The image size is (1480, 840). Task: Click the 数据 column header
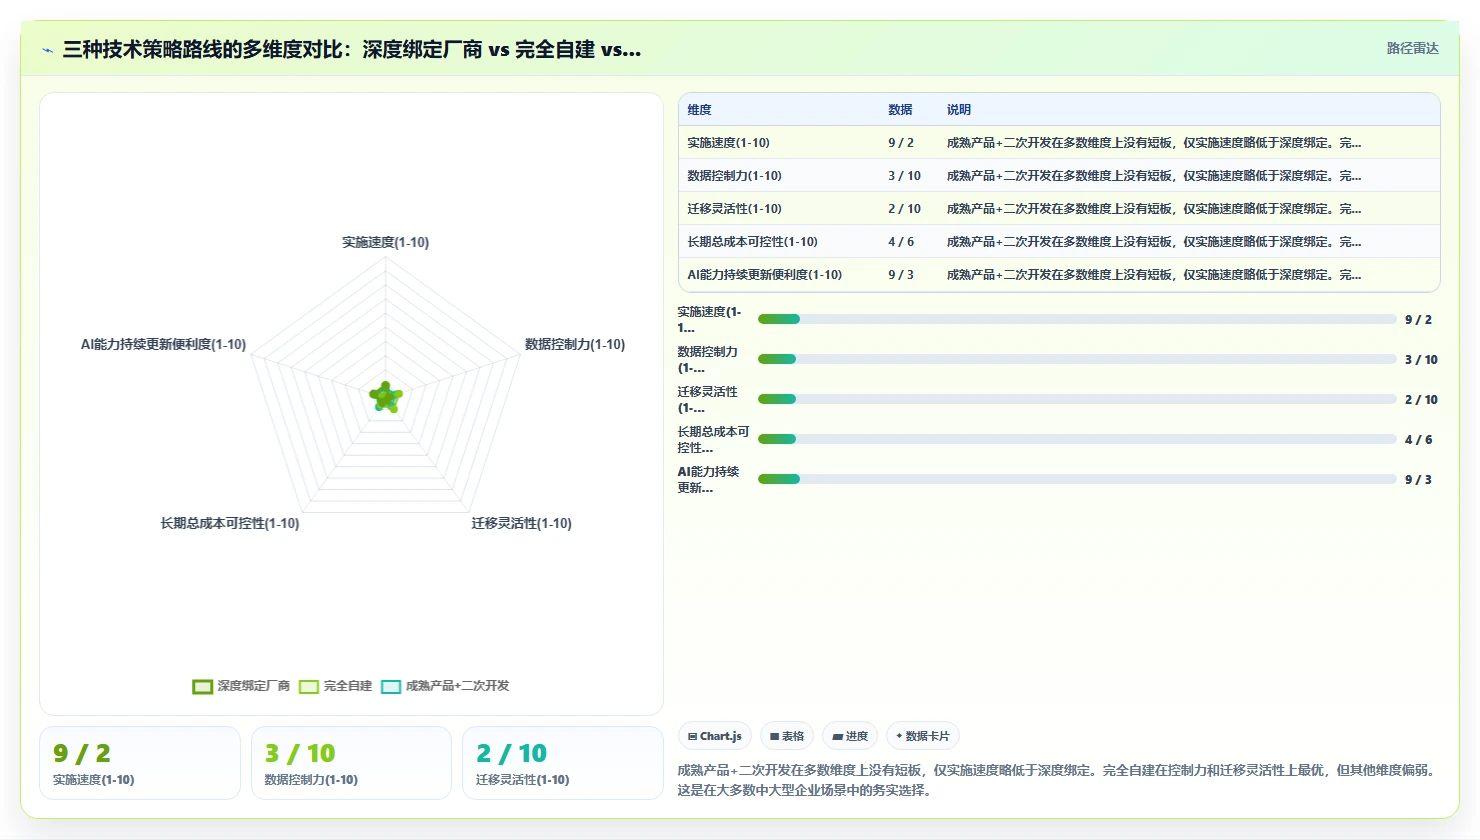coord(900,110)
